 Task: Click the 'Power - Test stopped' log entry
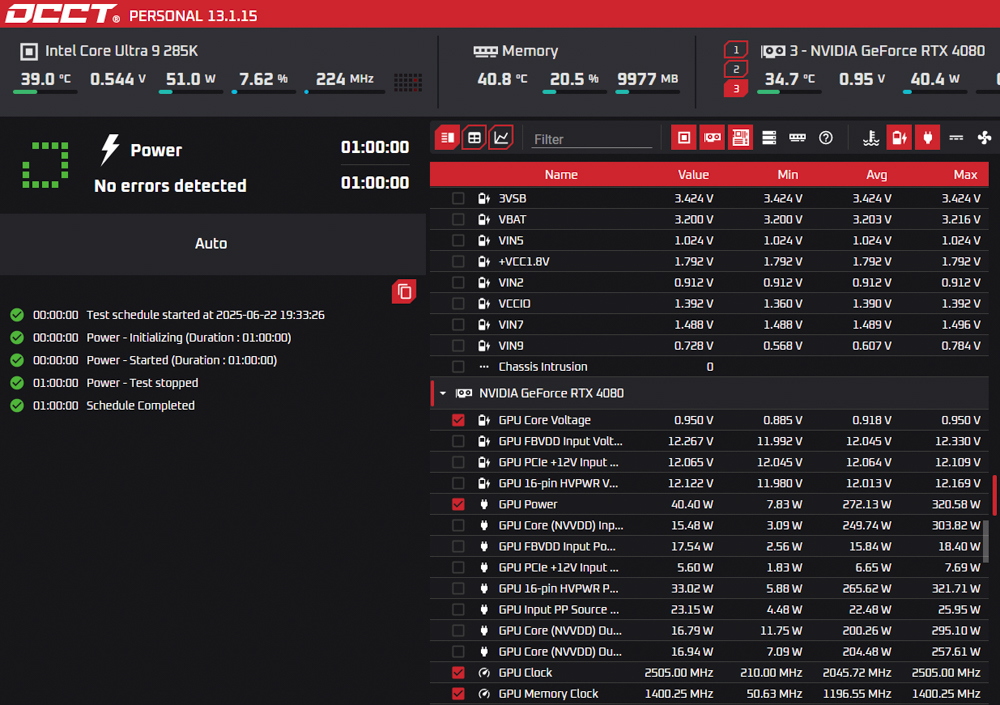pyautogui.click(x=142, y=383)
